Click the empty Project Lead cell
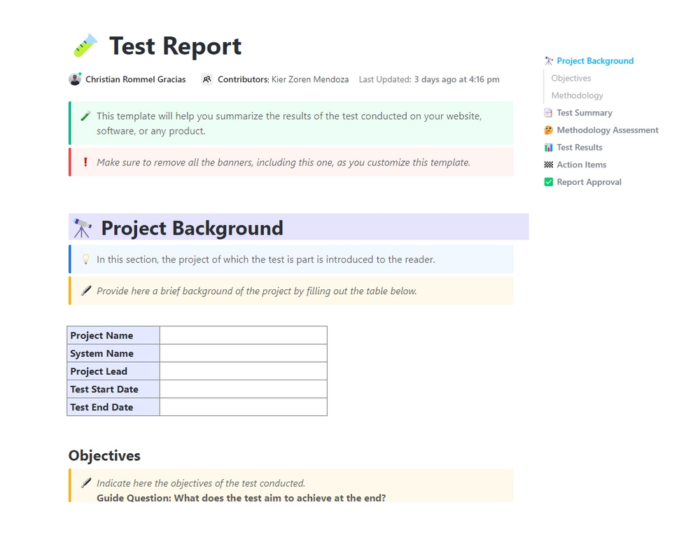The height and width of the screenshot is (533, 700). click(x=243, y=371)
